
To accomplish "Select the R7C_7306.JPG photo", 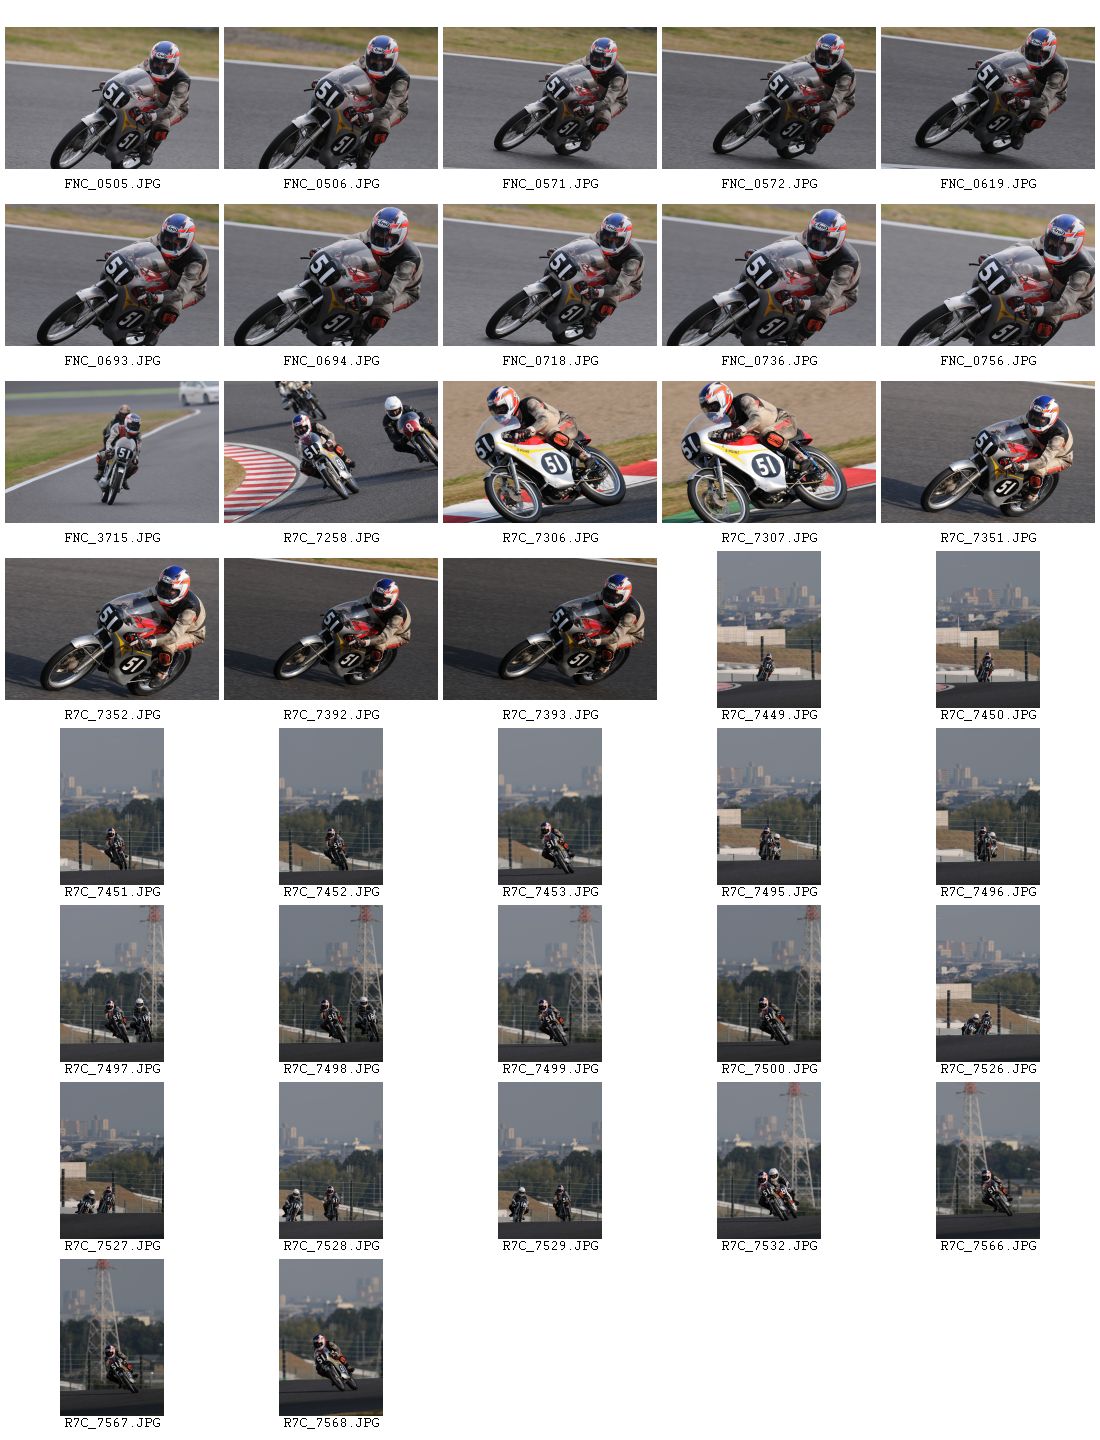I will [550, 452].
